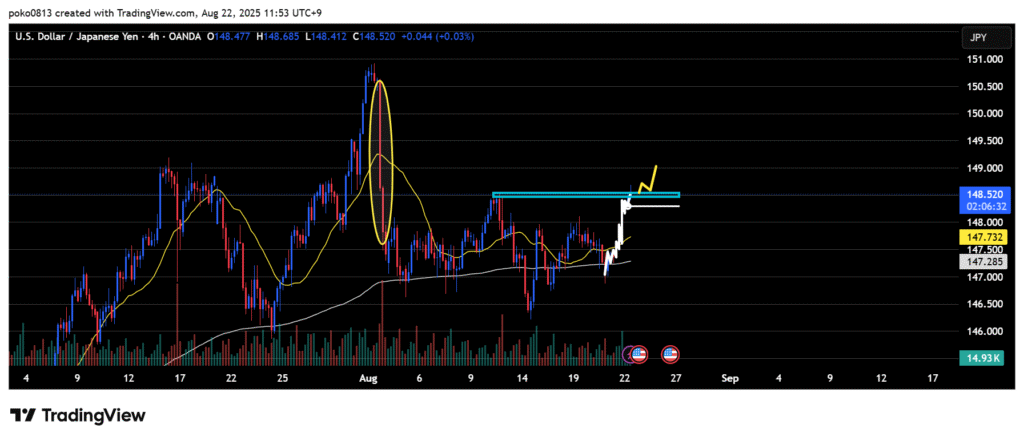Viewport: 1024px width, 441px height.
Task: Click US flag economic event near 22
Action: coord(640,354)
